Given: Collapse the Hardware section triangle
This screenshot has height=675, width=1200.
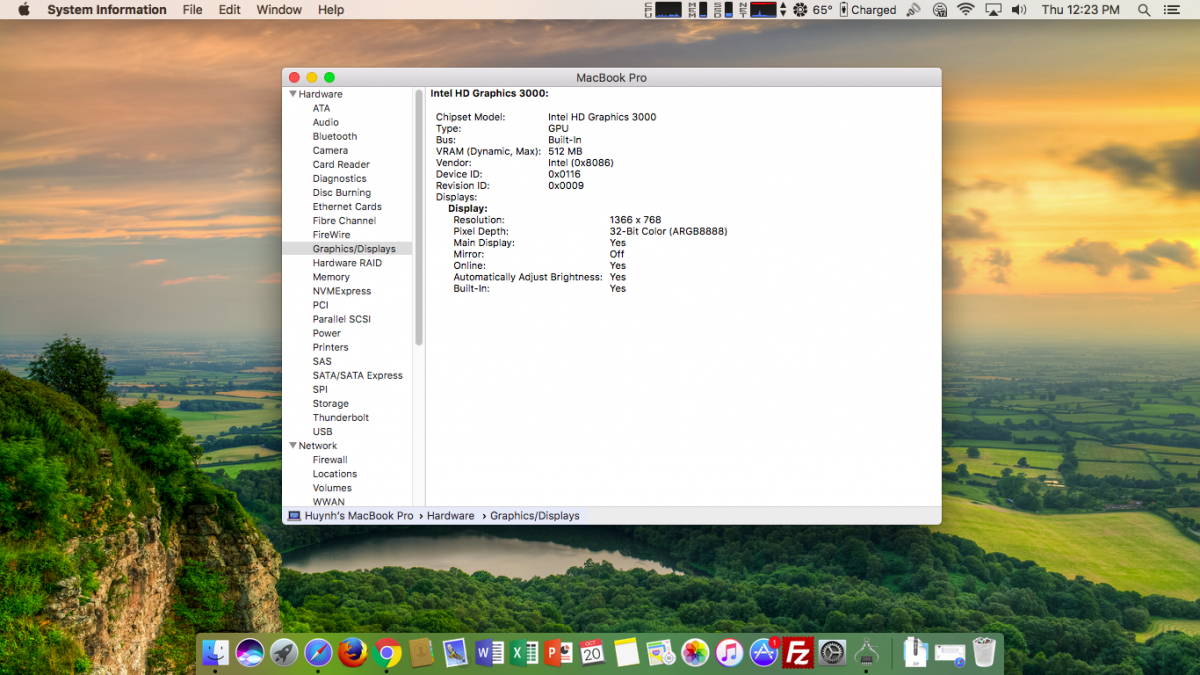Looking at the screenshot, I should 293,94.
